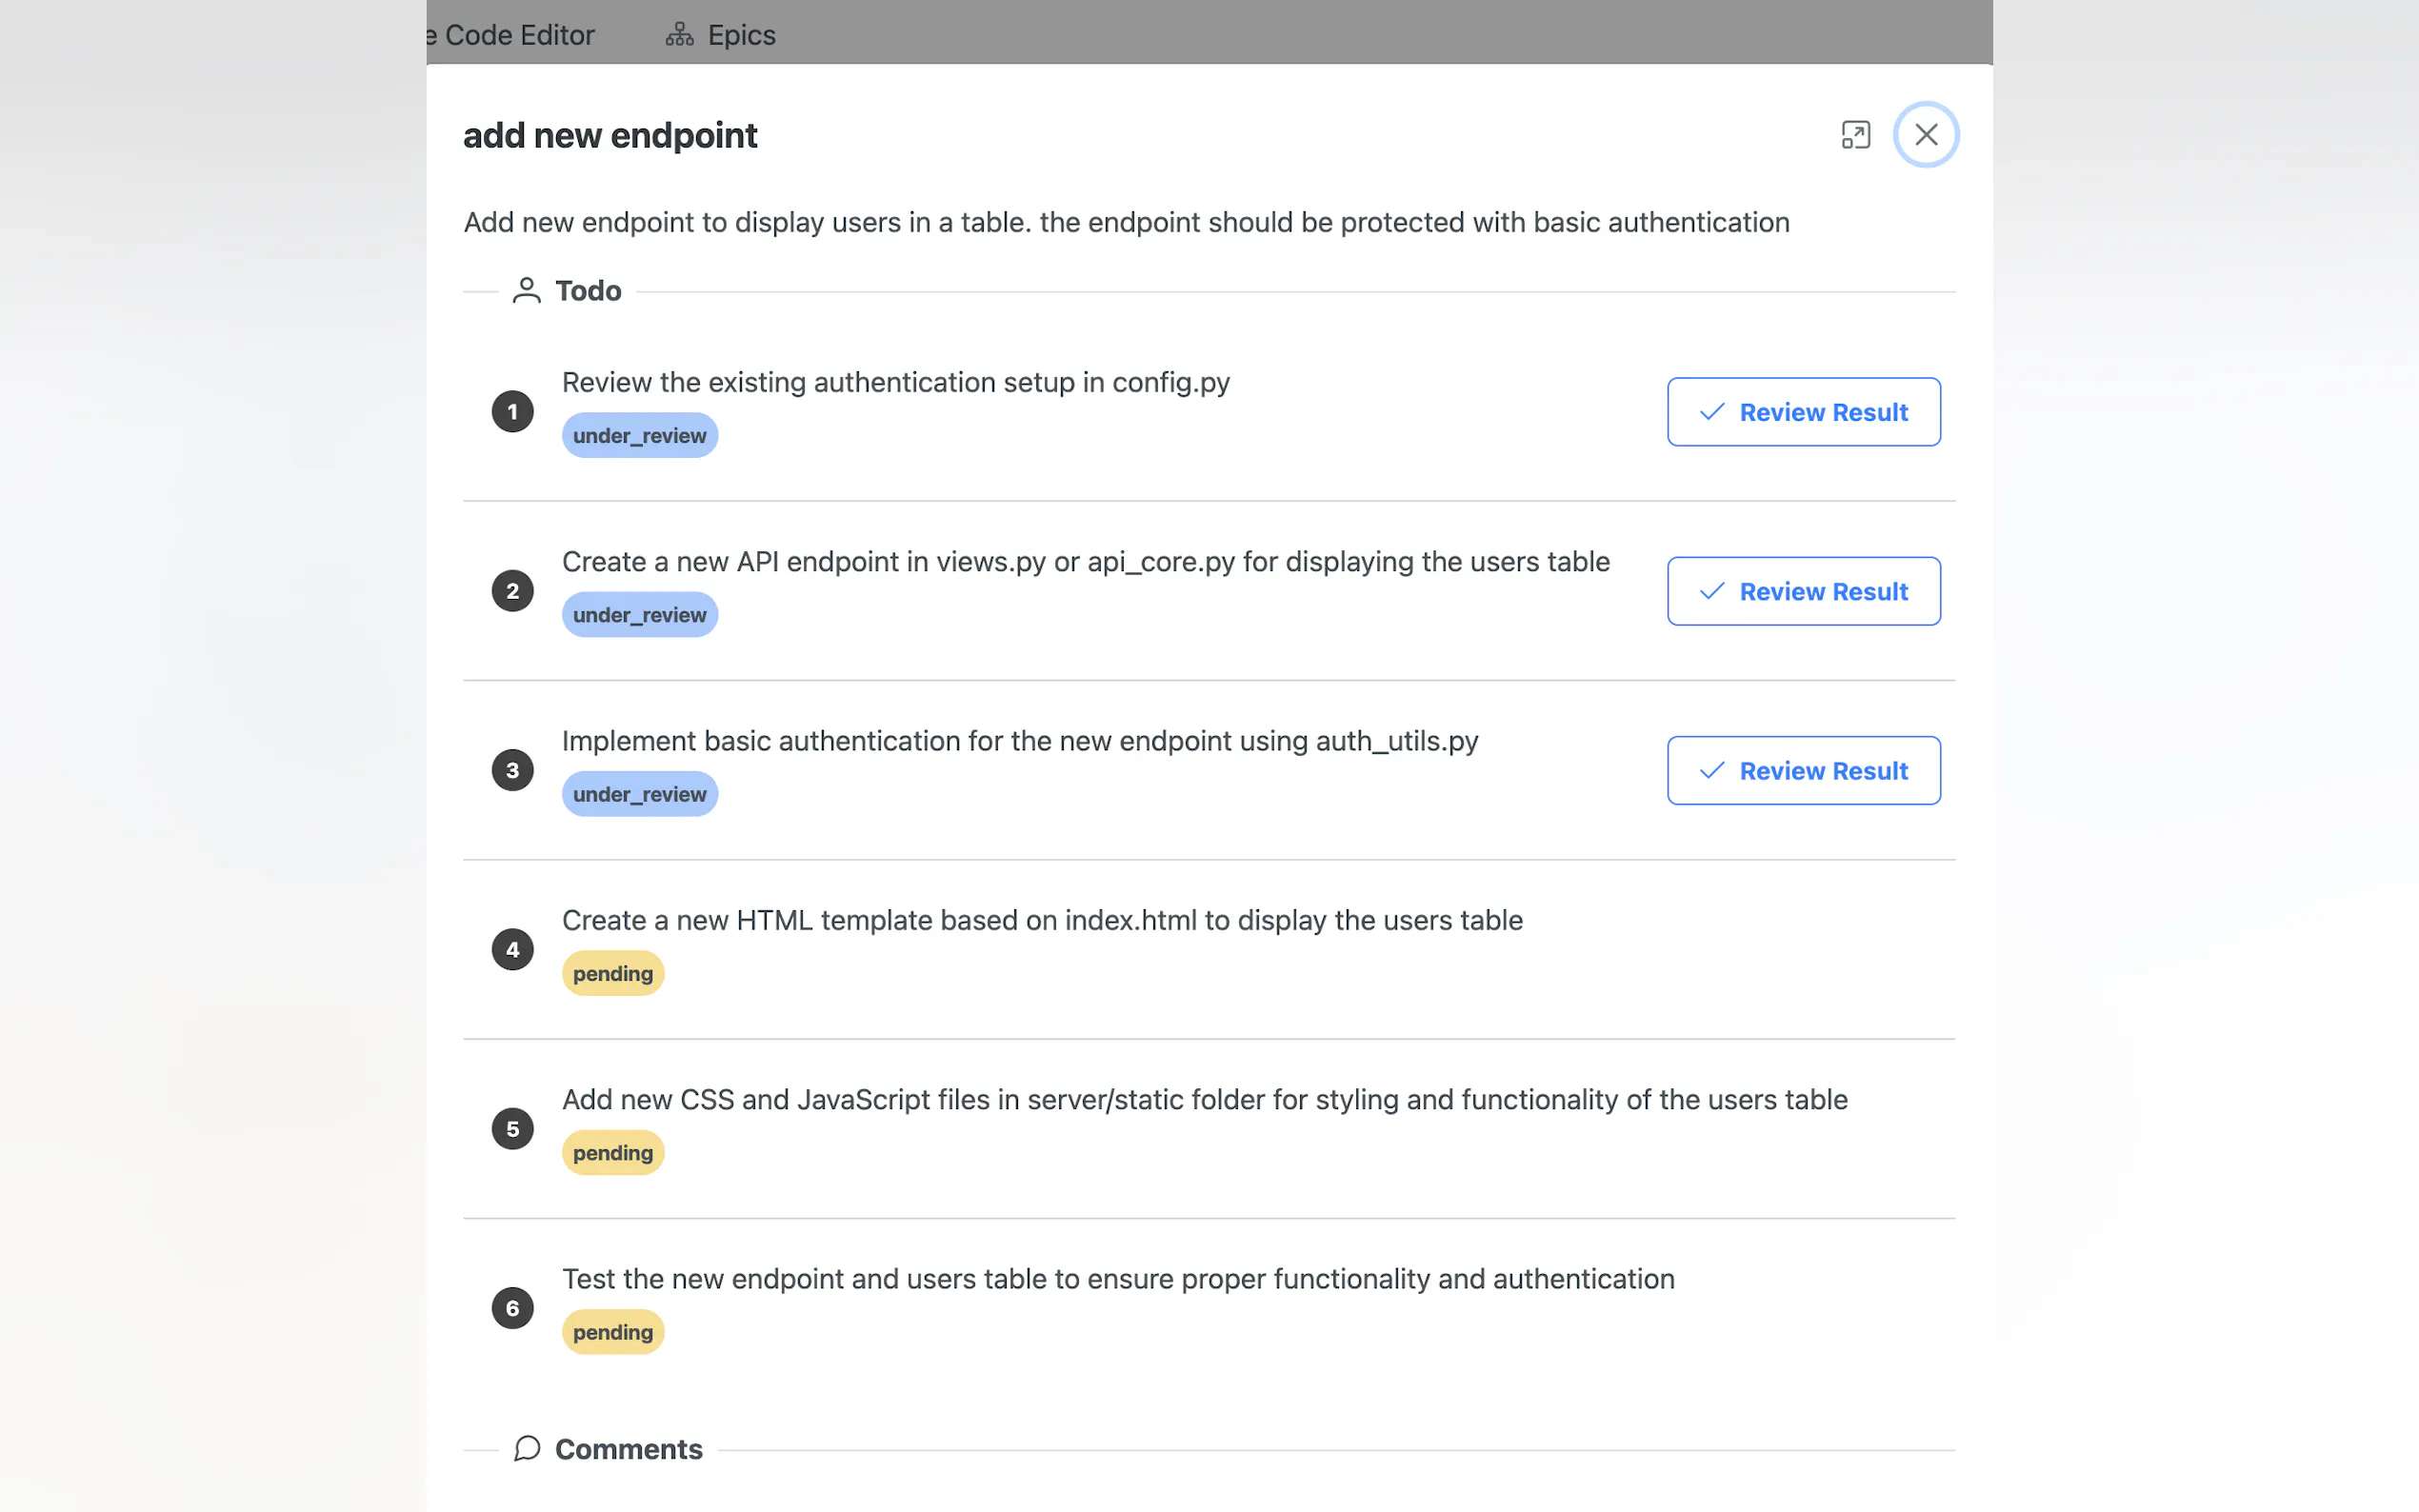
Task: Select the step 1 number circle
Action: pyautogui.click(x=512, y=411)
